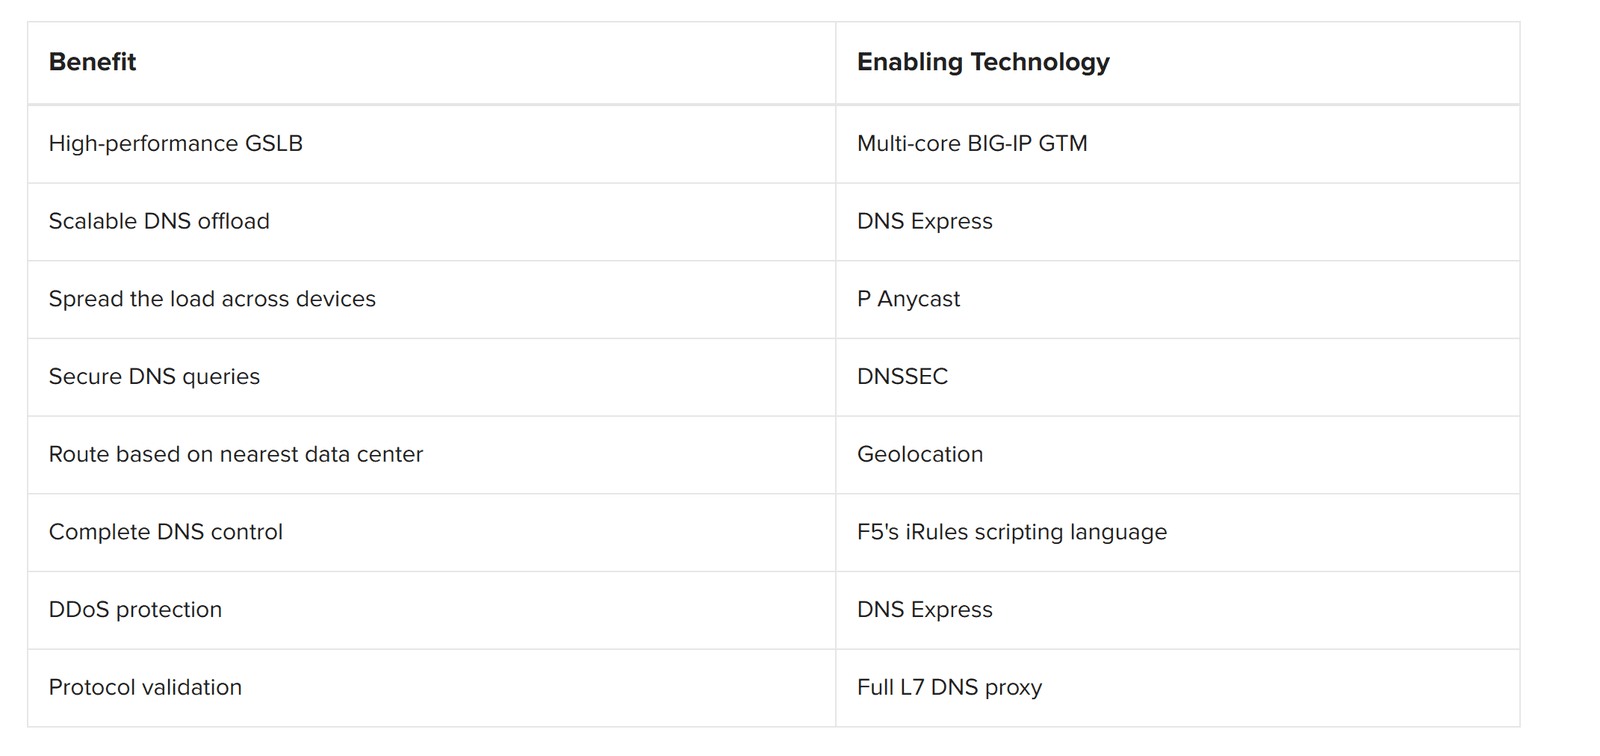Screen dimensions: 1600x756
Task: Click Route based on nearest data center
Action: click(235, 455)
